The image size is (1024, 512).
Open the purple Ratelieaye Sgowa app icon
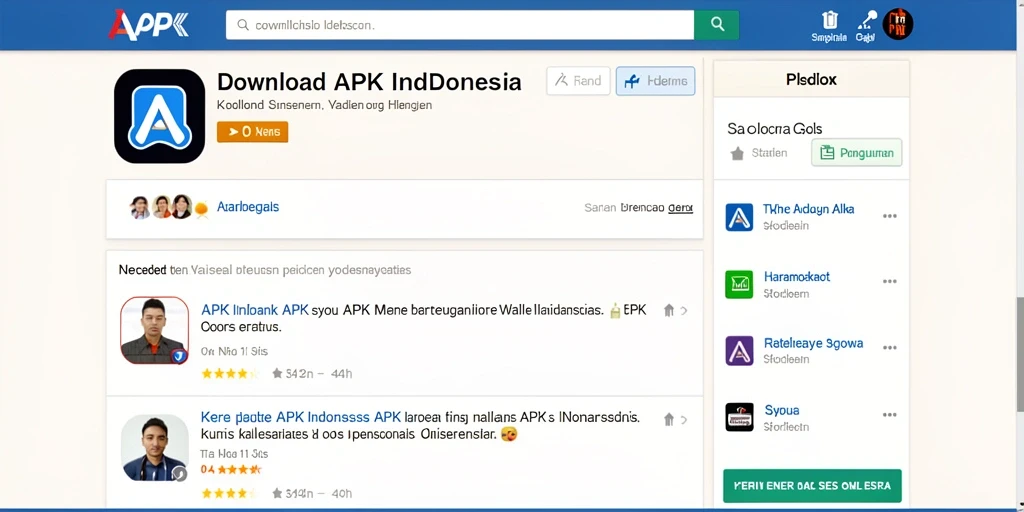point(739,351)
